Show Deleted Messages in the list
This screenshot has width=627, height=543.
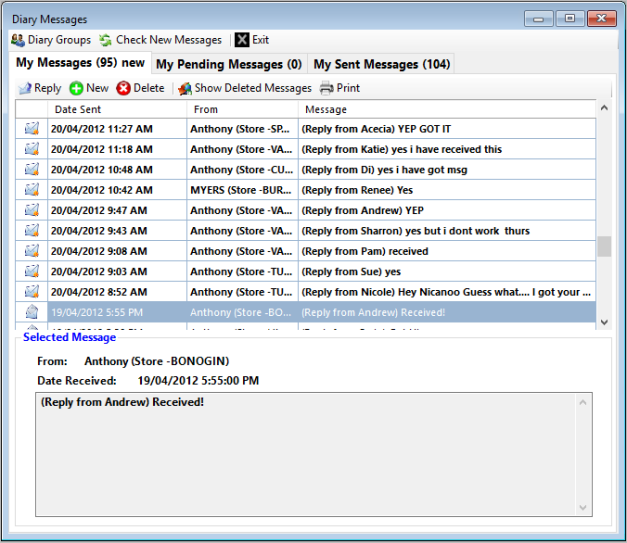pyautogui.click(x=244, y=88)
